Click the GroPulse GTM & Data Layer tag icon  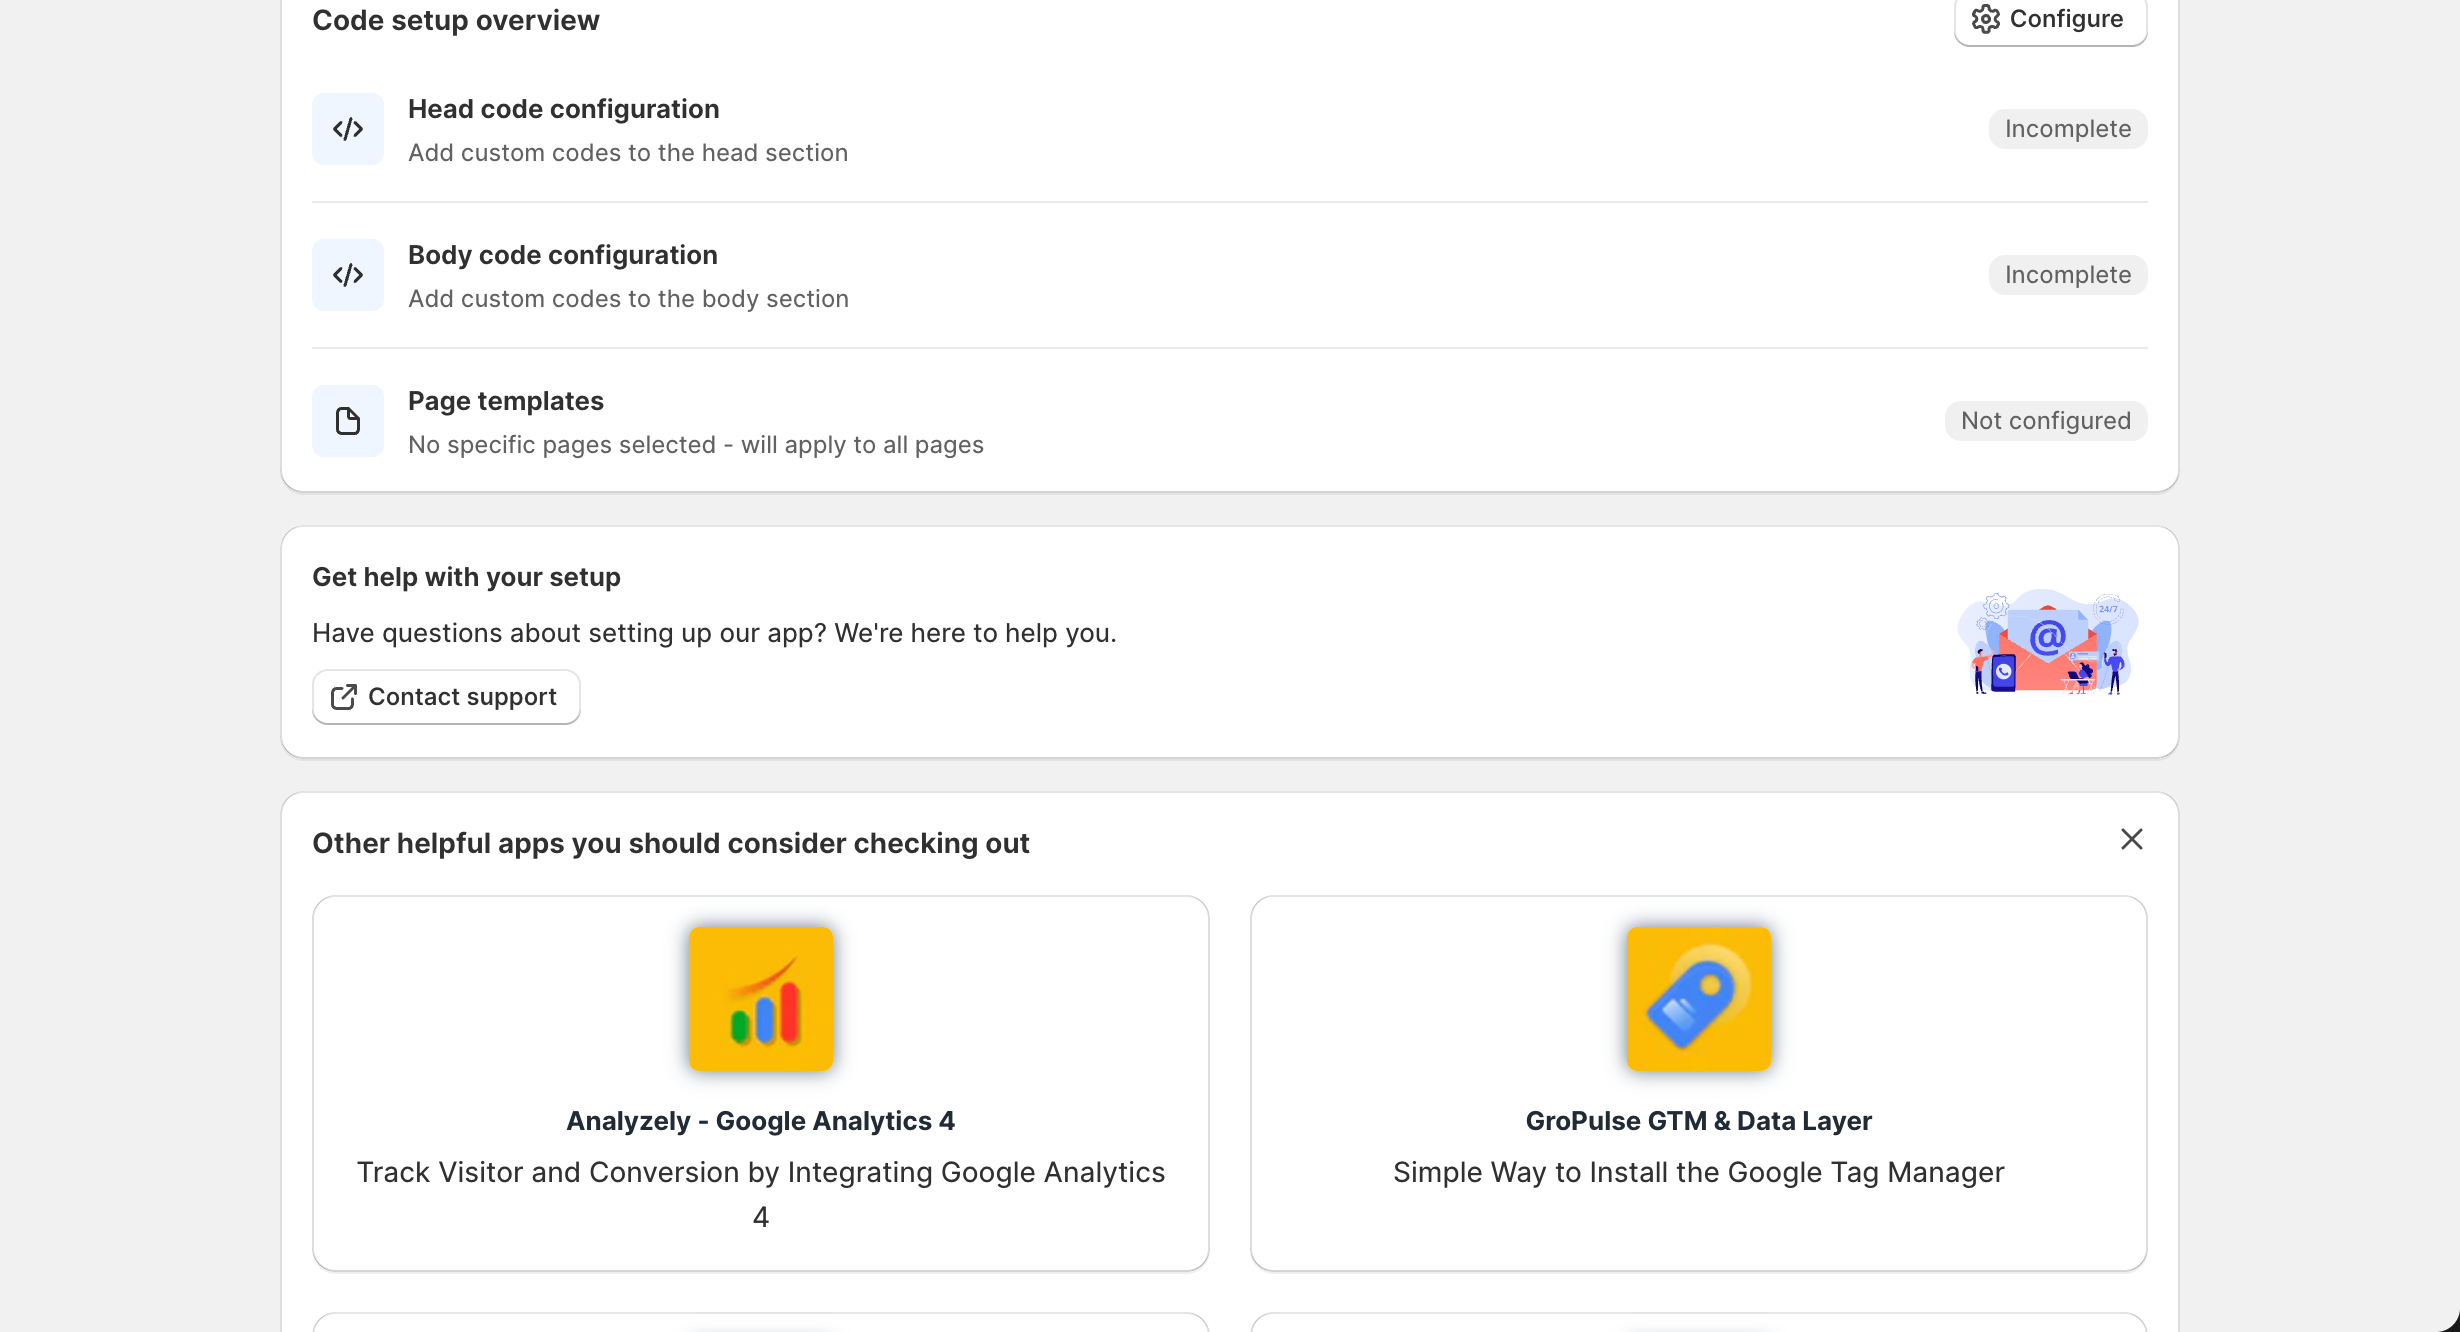tap(1699, 999)
